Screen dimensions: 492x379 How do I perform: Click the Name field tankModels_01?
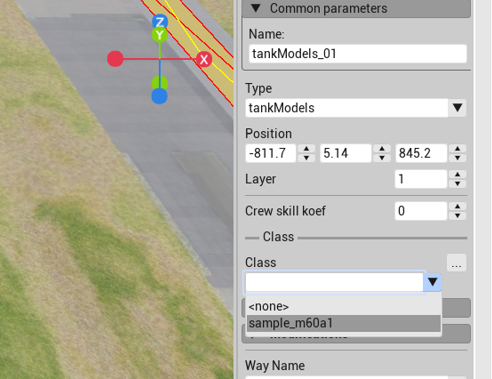(358, 54)
